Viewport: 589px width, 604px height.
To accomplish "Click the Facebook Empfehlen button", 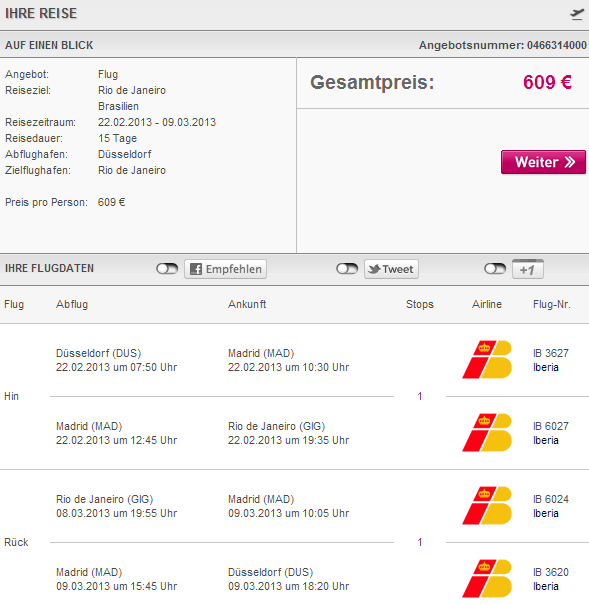I will (225, 269).
